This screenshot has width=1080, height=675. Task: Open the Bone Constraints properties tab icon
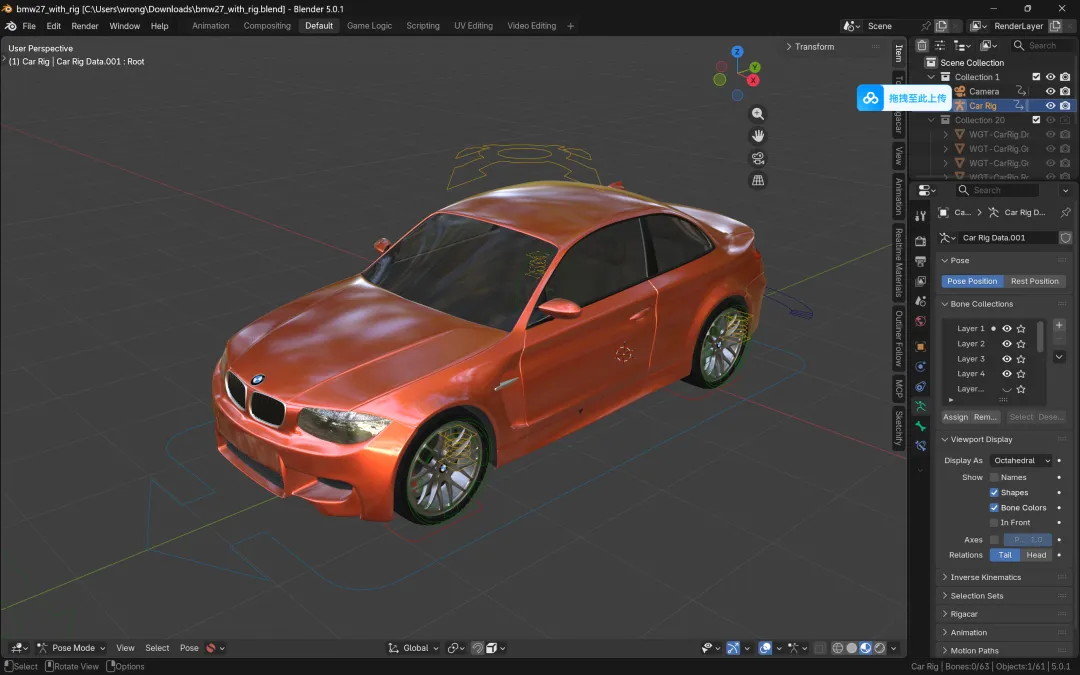click(x=920, y=446)
